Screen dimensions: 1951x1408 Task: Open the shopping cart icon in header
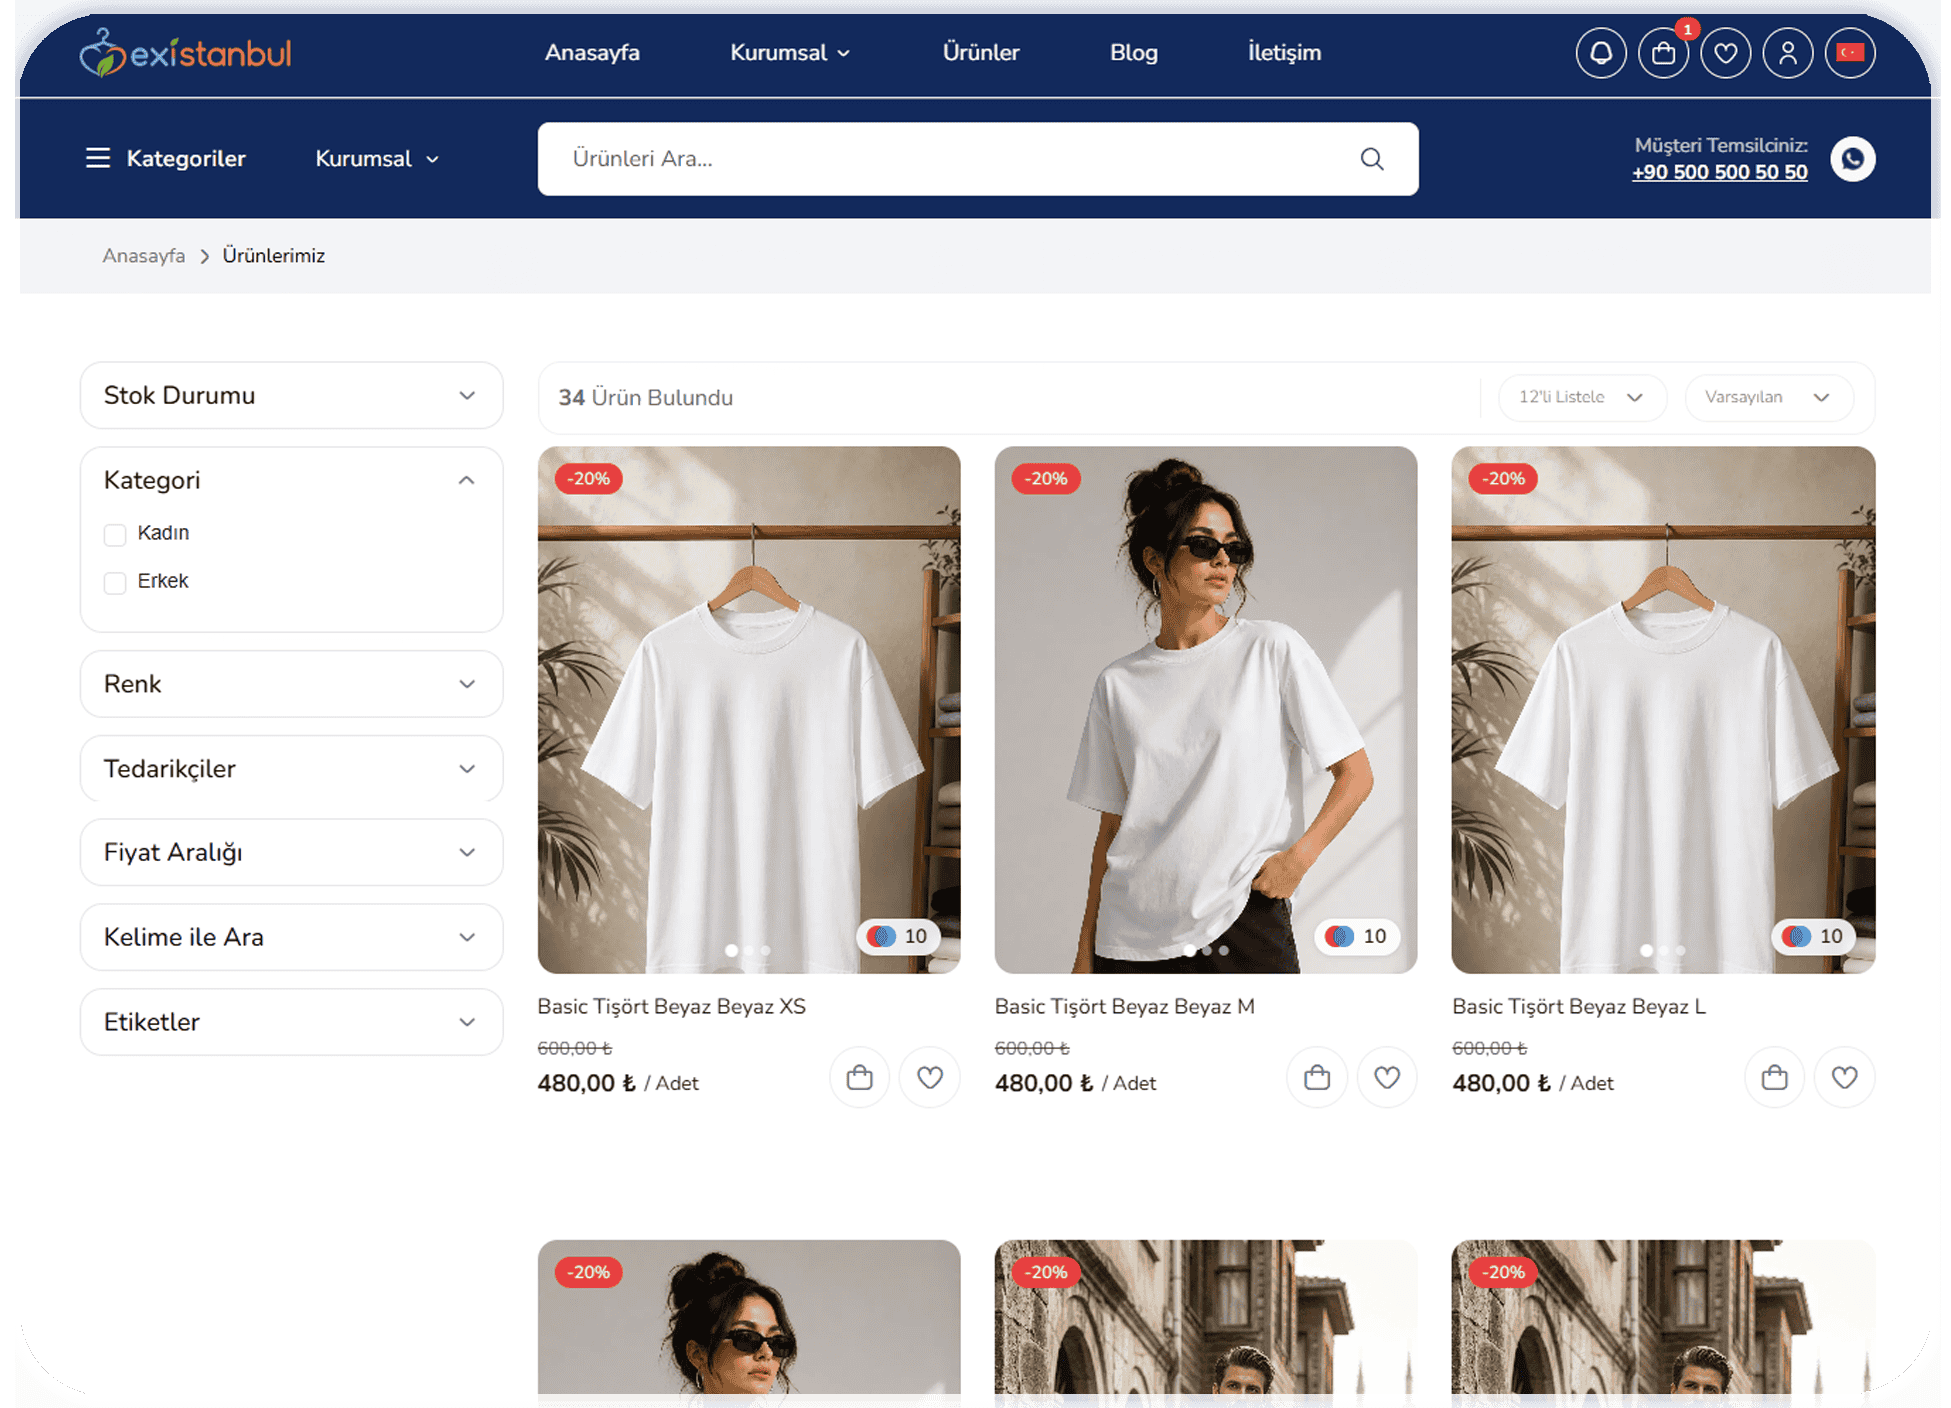(1663, 53)
